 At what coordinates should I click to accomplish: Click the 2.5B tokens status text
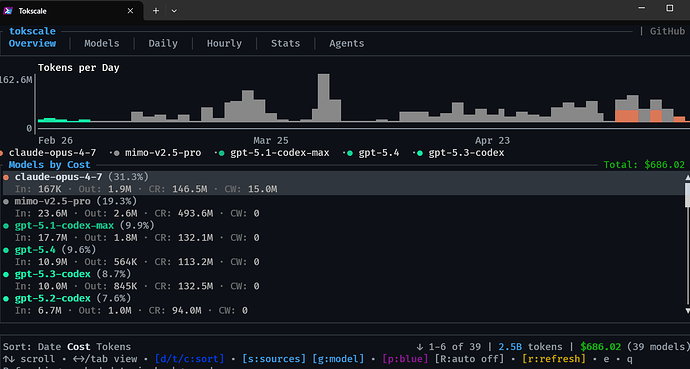(530, 347)
